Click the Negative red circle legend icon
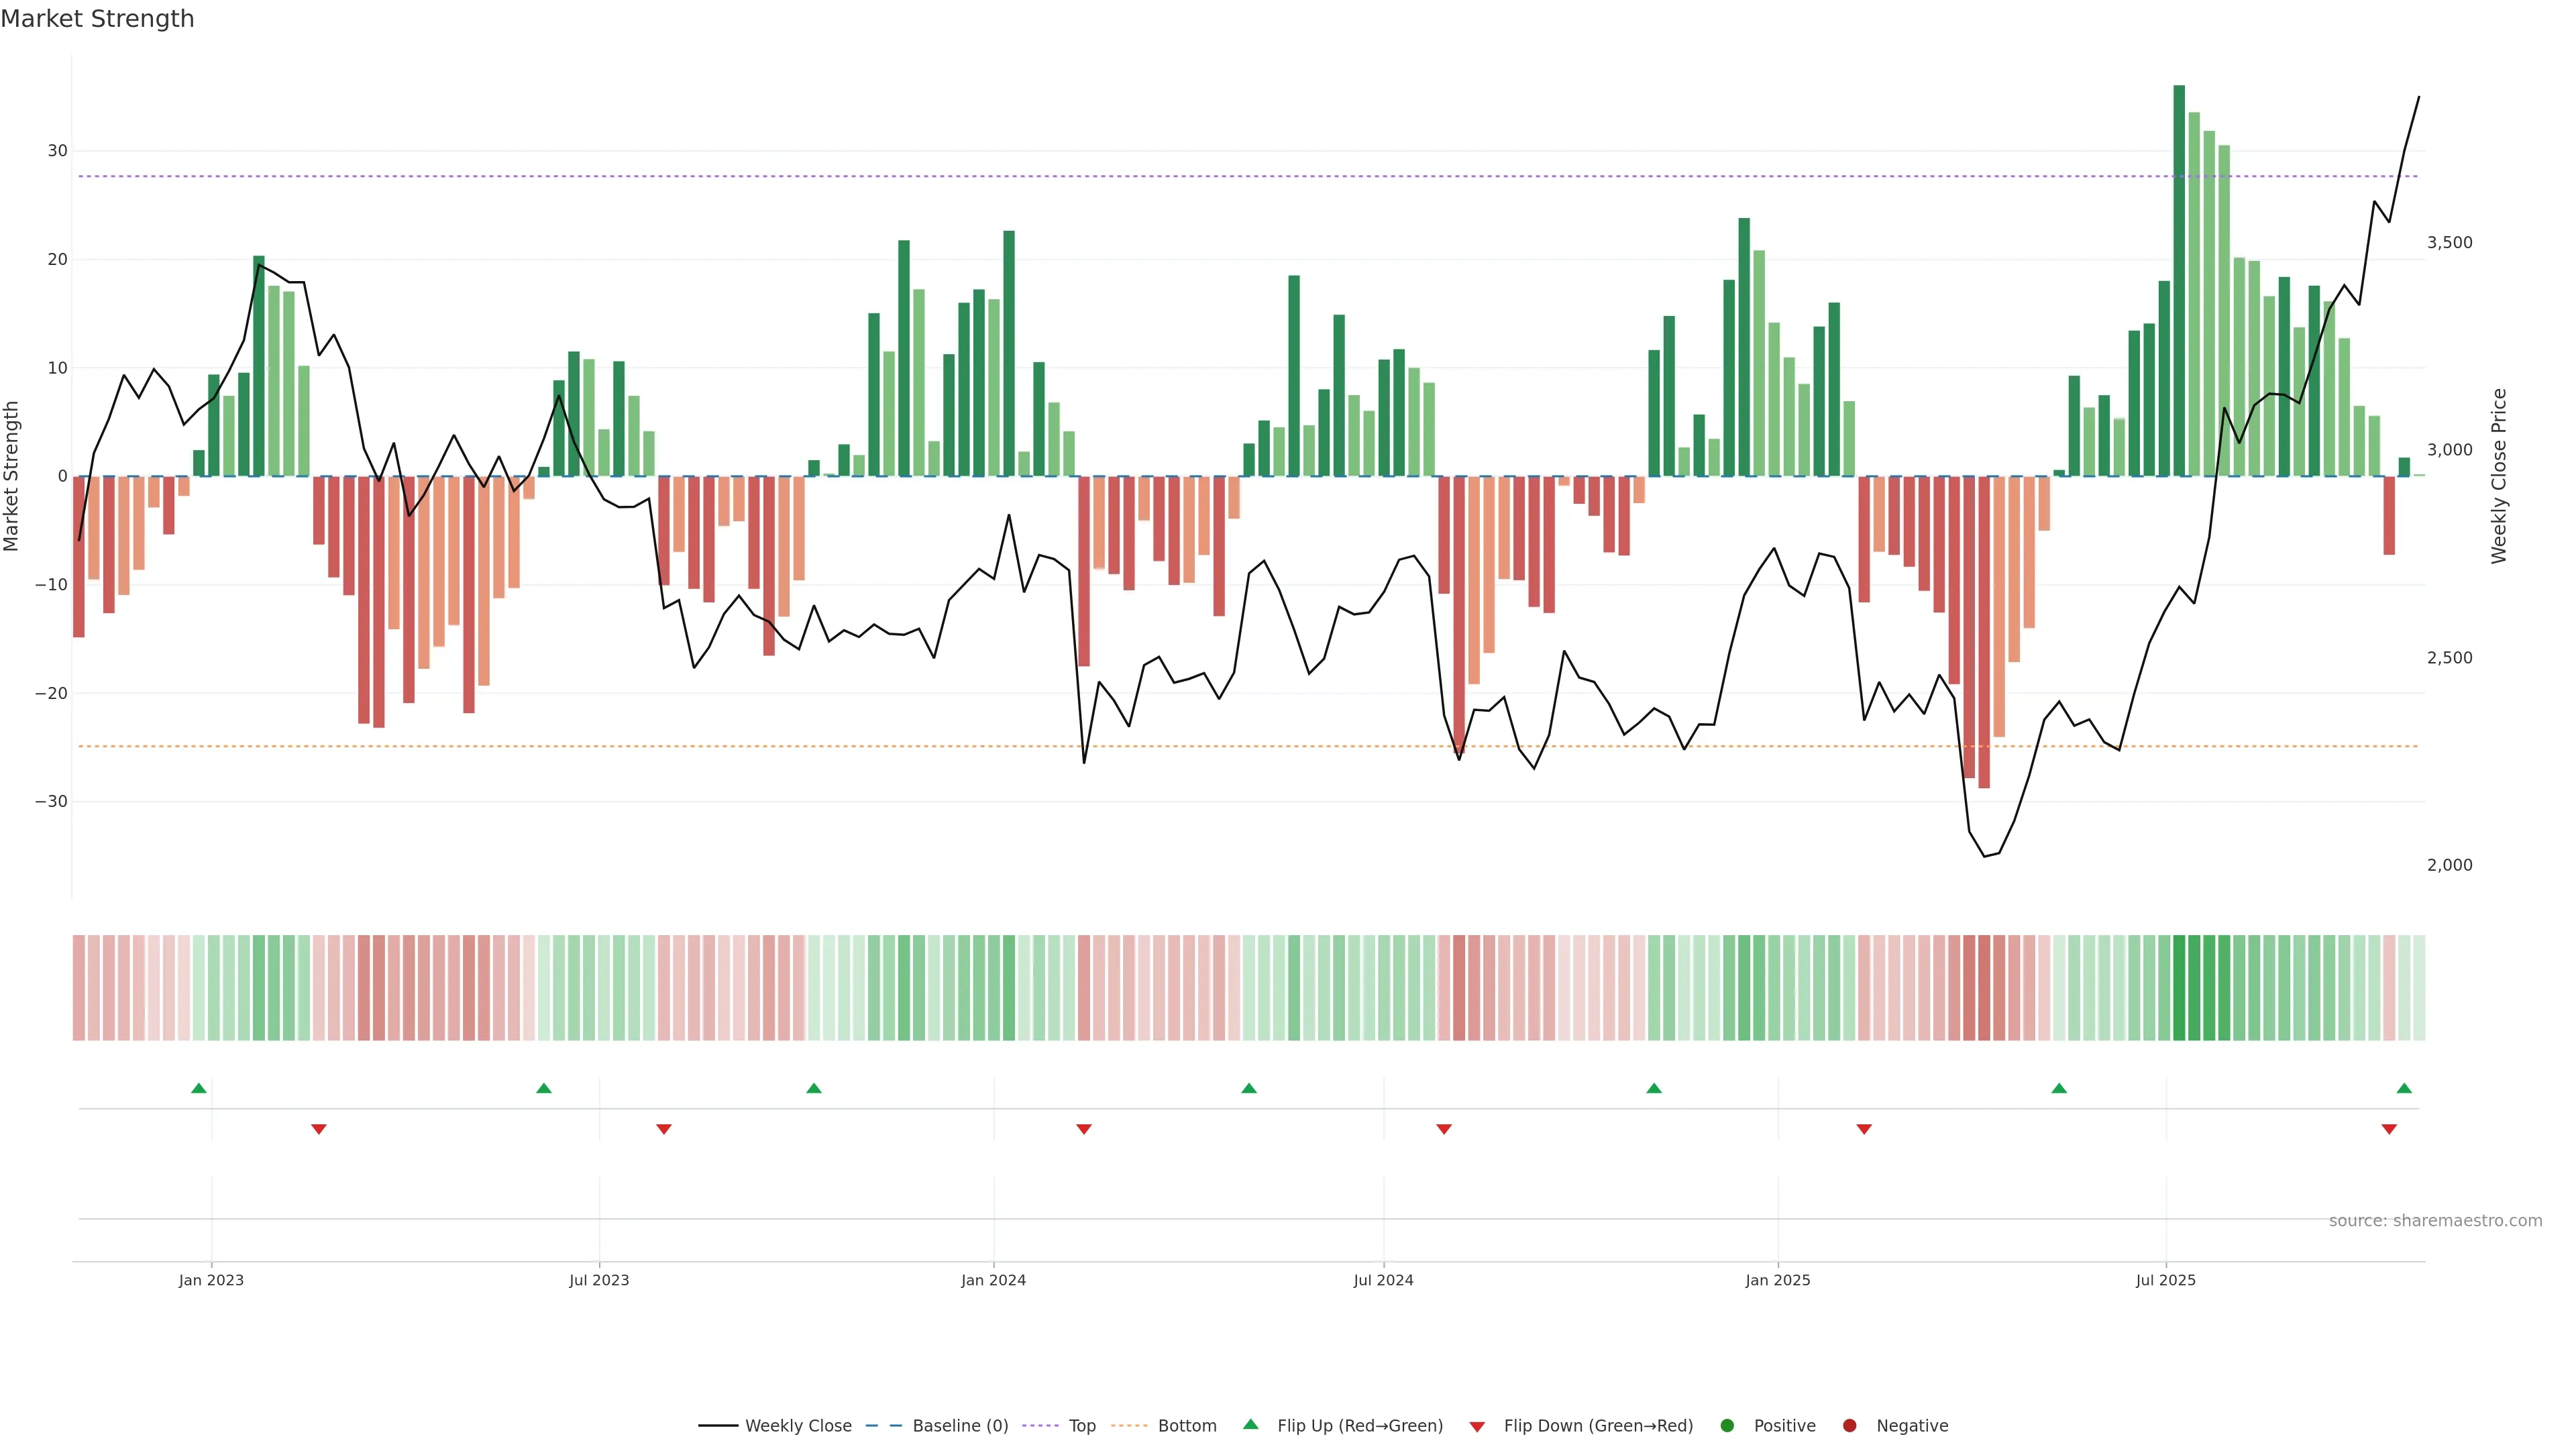This screenshot has width=2576, height=1449. pos(1849,1426)
